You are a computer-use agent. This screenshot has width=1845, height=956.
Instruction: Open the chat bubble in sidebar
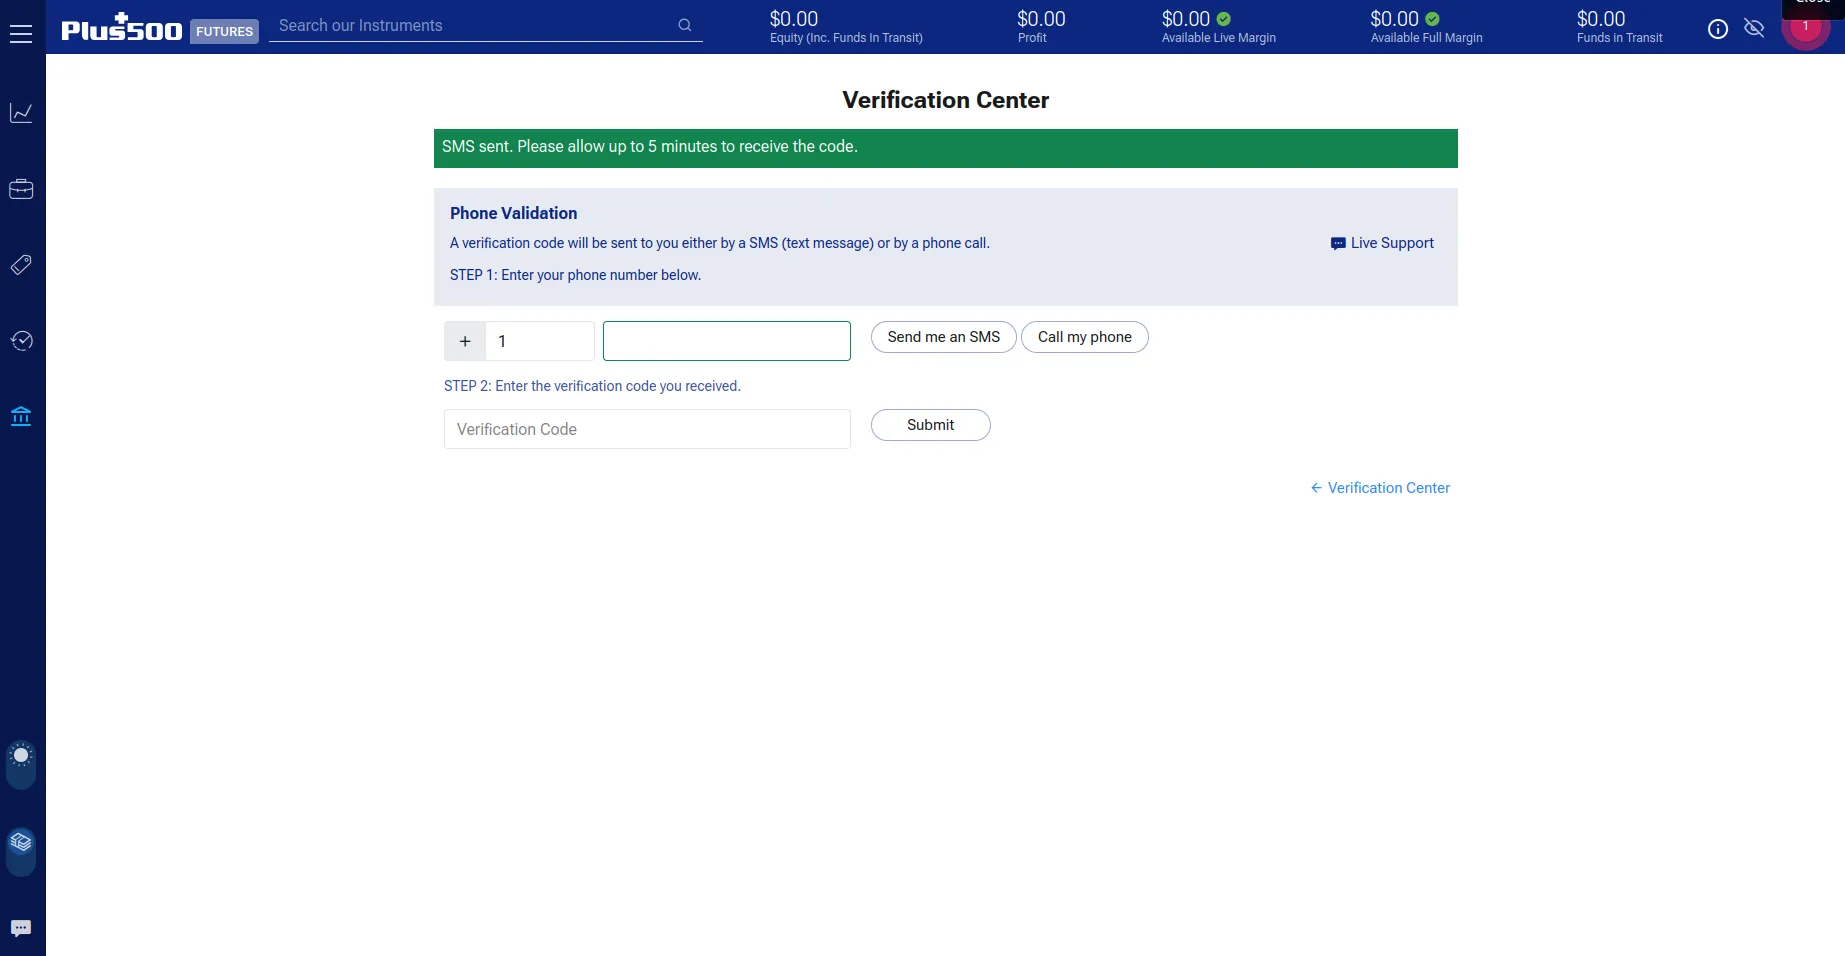tap(21, 928)
